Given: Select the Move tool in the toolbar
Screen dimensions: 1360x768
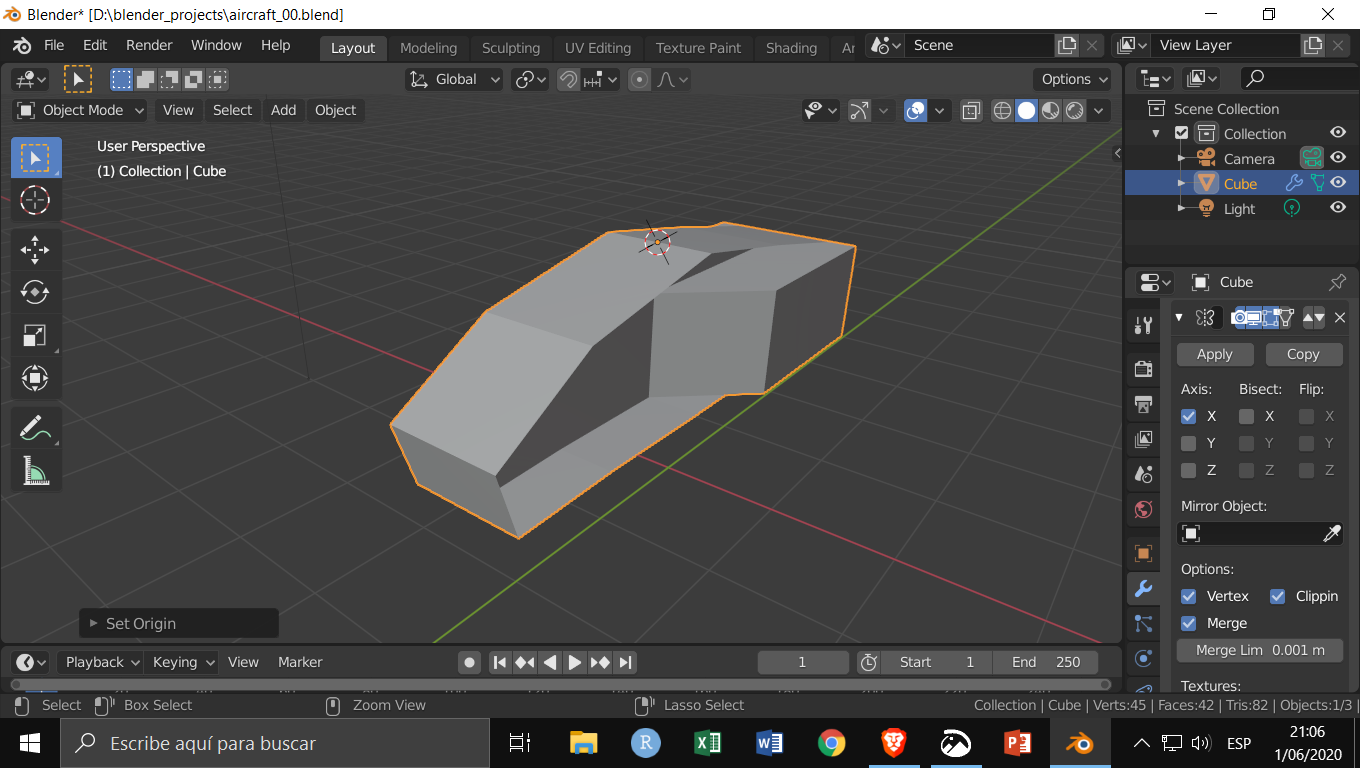Looking at the screenshot, I should click(x=35, y=249).
